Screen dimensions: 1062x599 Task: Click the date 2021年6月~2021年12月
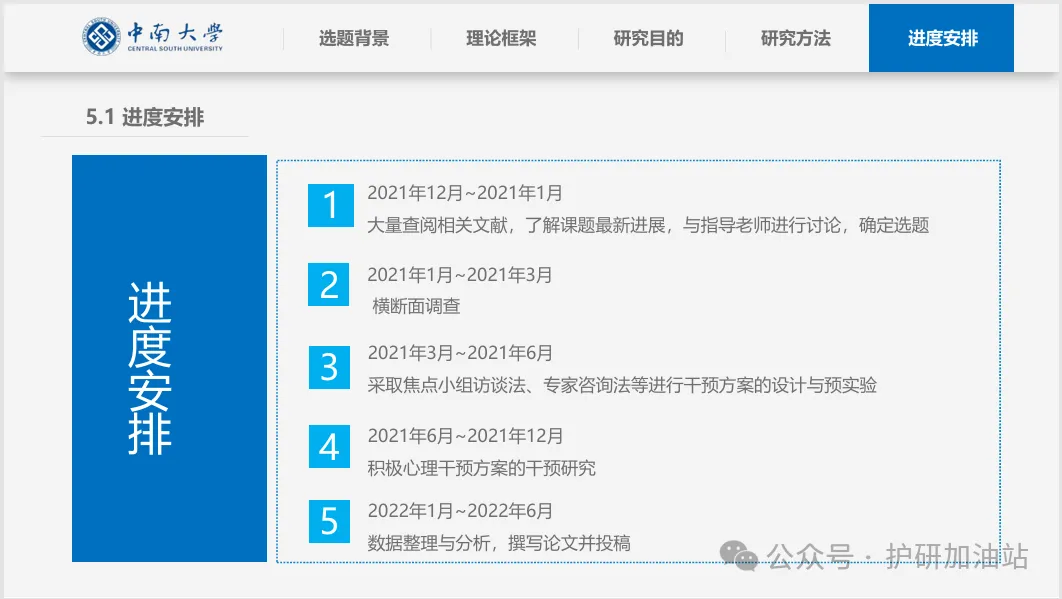click(x=465, y=436)
